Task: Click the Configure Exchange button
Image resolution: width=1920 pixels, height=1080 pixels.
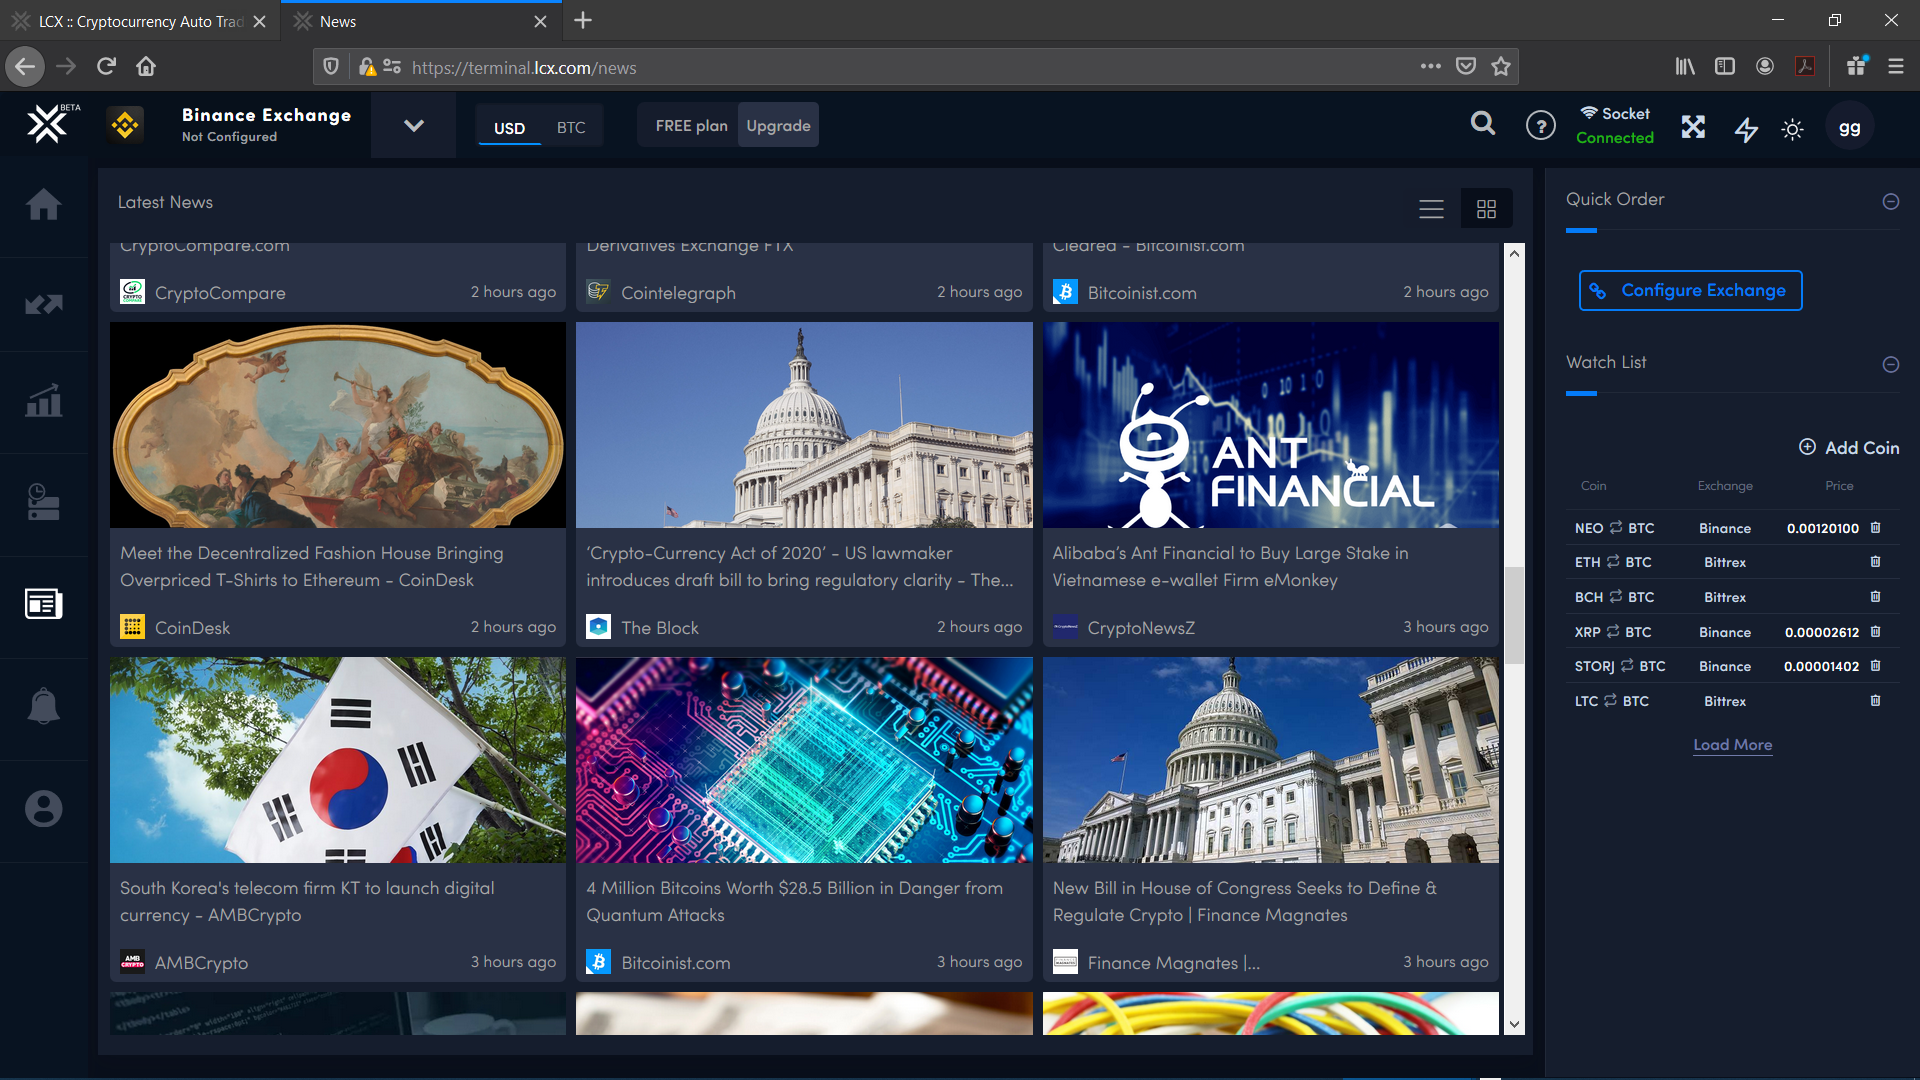Action: pyautogui.click(x=1690, y=290)
